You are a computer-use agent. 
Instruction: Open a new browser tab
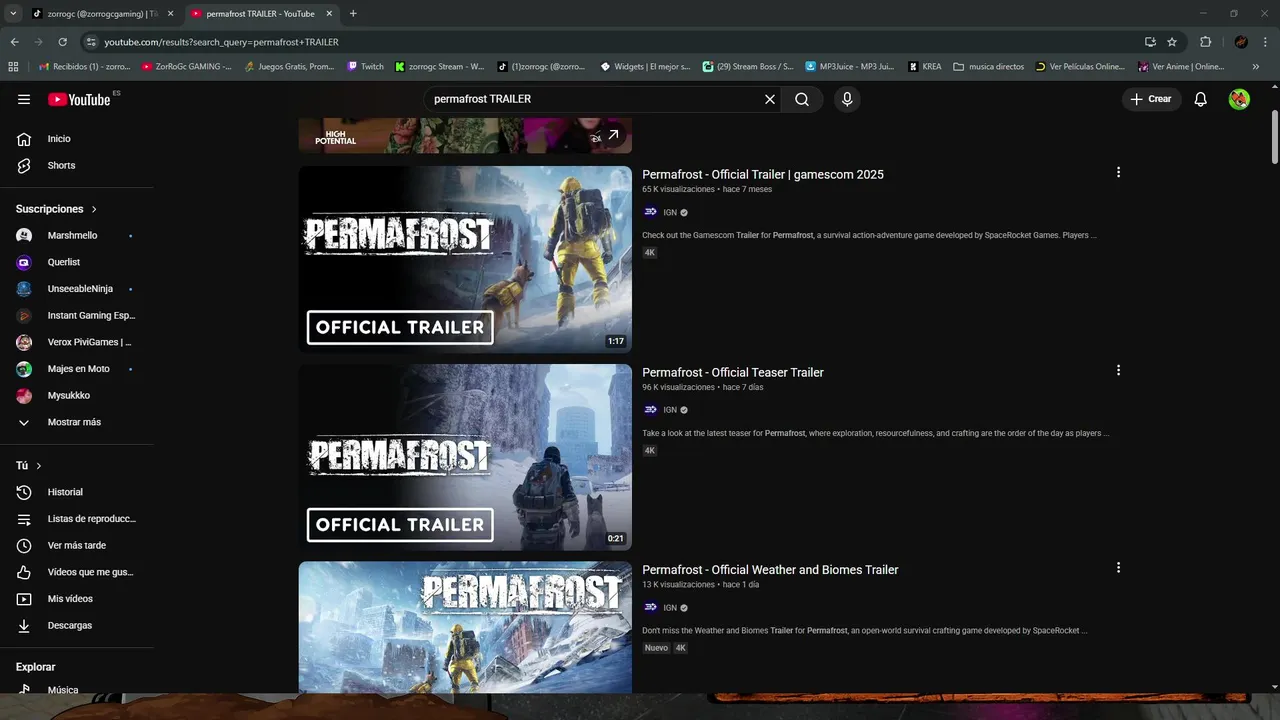coord(353,14)
